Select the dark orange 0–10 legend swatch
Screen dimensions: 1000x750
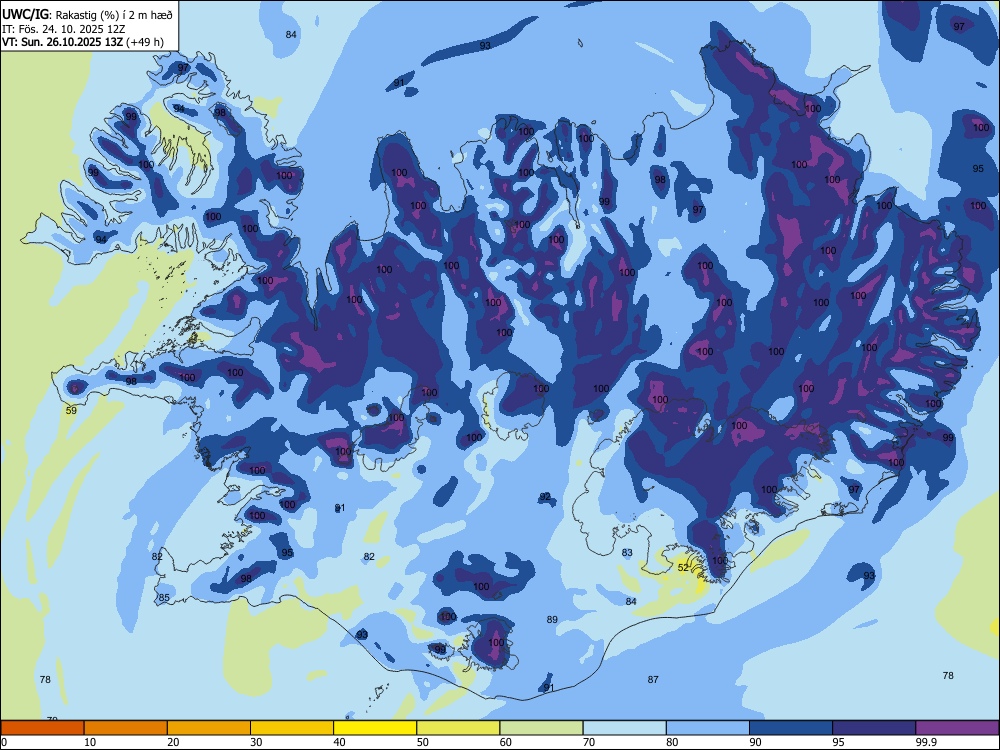click(x=42, y=728)
